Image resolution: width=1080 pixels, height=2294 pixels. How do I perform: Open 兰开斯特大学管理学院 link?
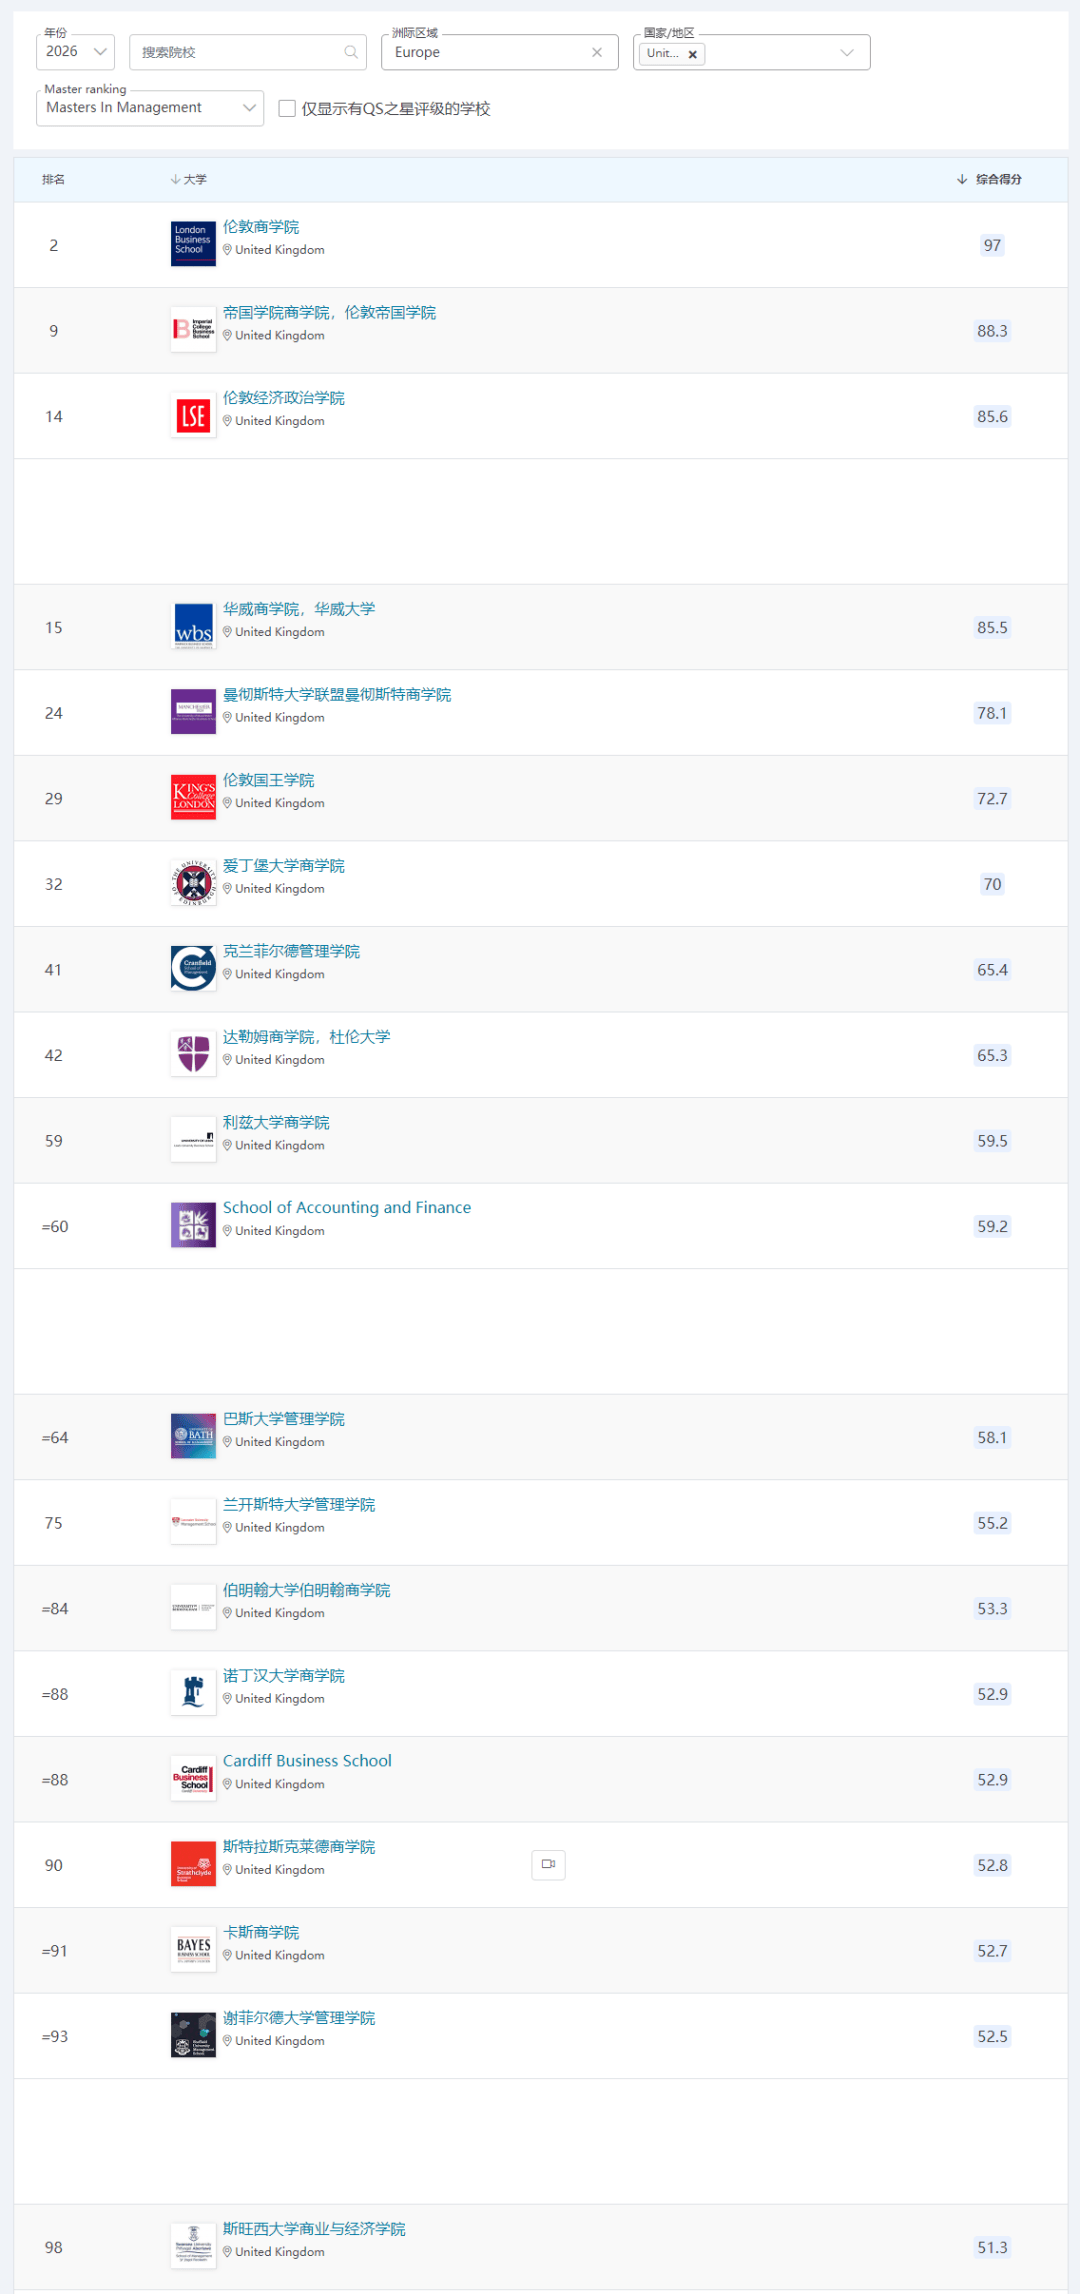299,1504
